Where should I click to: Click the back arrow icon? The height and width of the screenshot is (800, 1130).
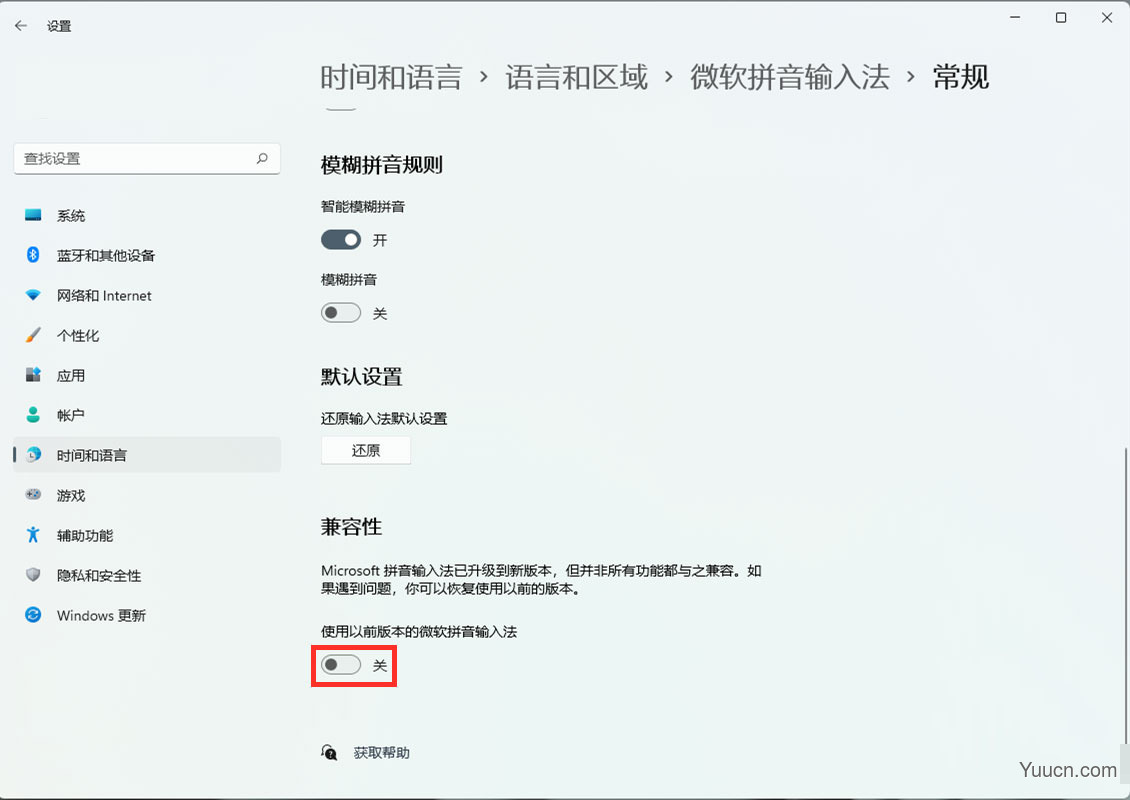pyautogui.click(x=21, y=26)
